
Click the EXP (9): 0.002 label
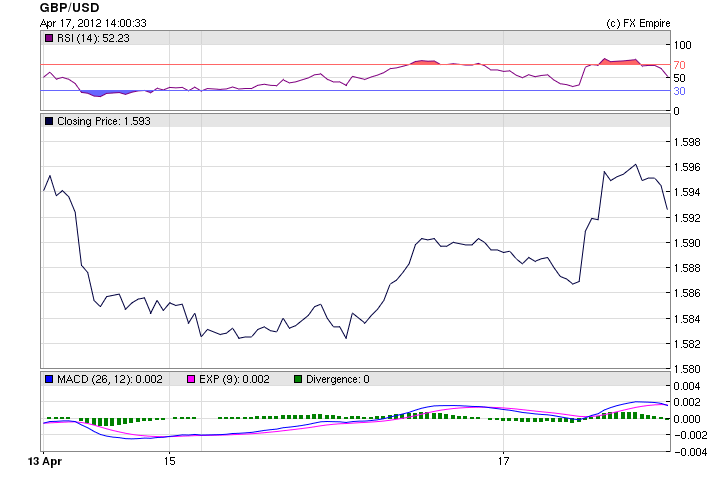click(x=234, y=379)
